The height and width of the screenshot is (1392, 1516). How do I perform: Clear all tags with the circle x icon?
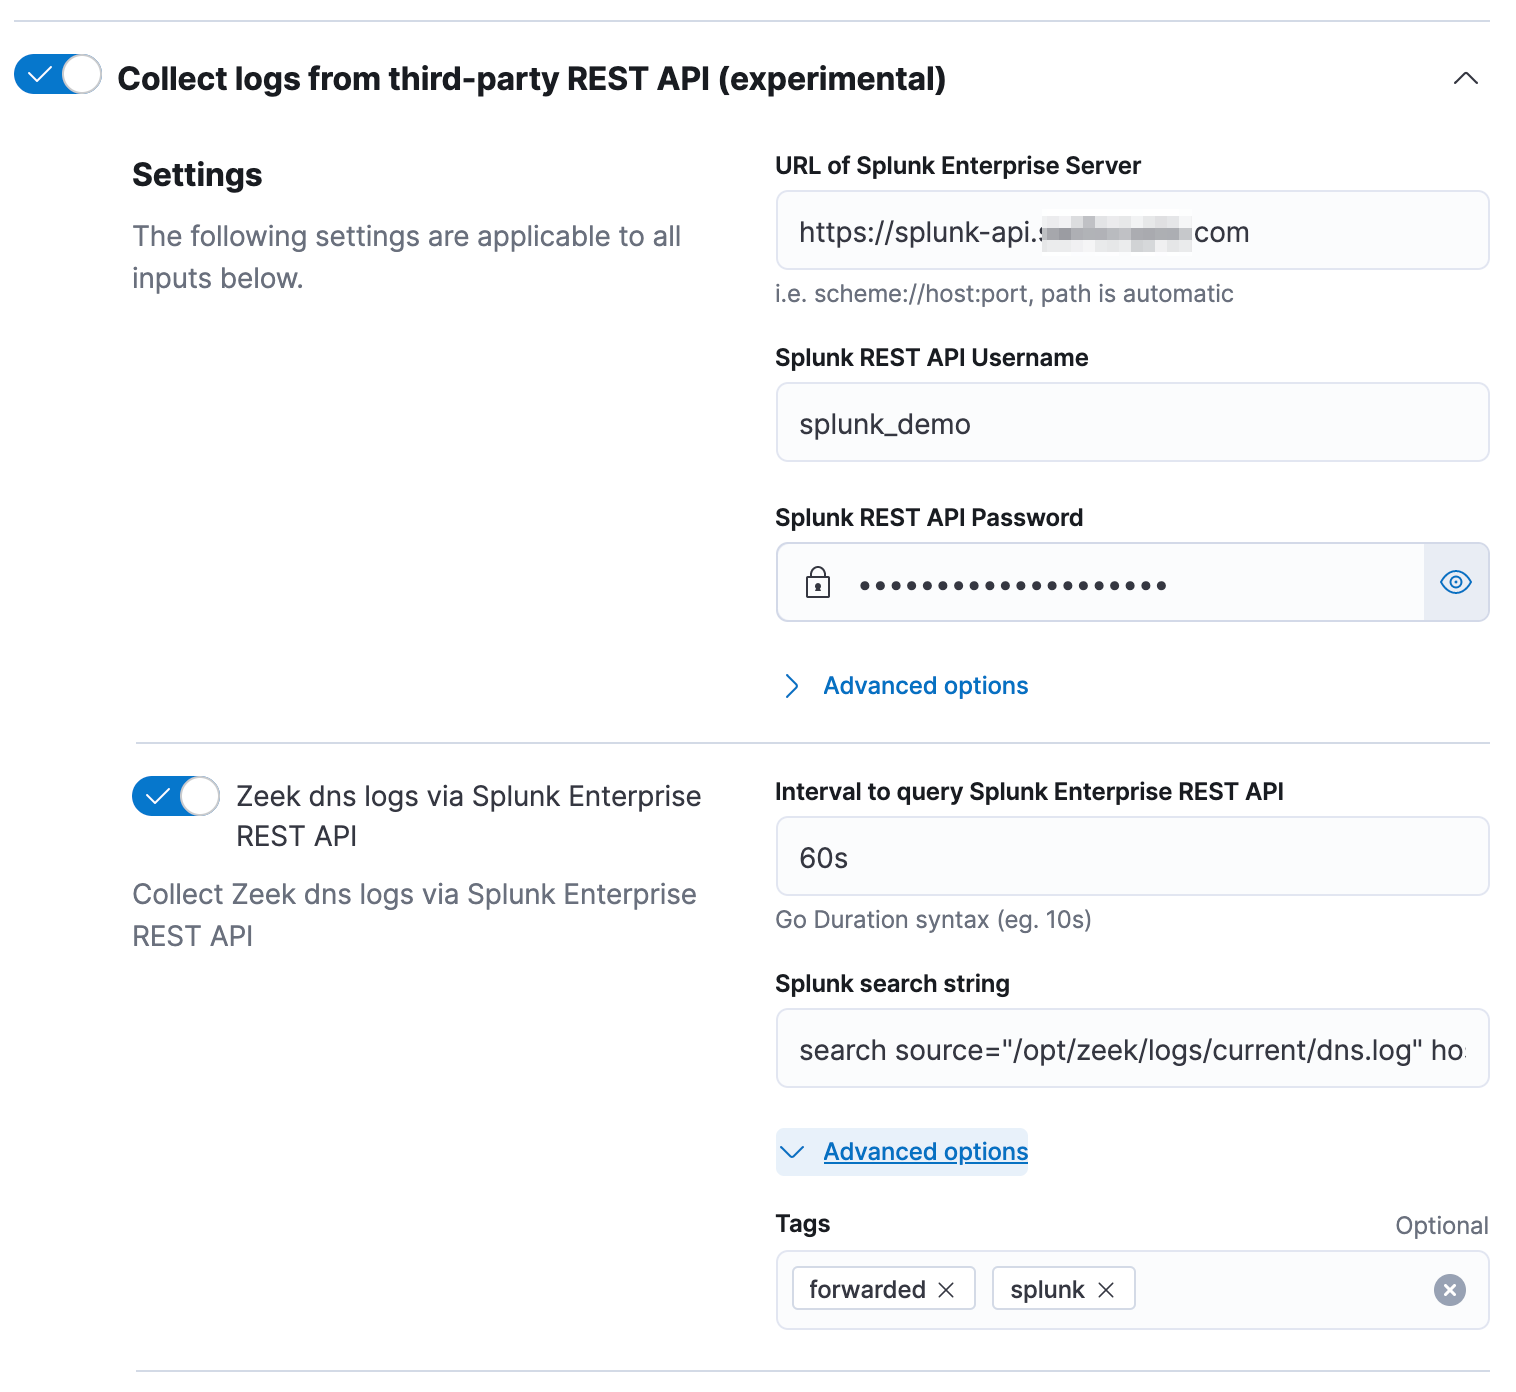[1449, 1290]
